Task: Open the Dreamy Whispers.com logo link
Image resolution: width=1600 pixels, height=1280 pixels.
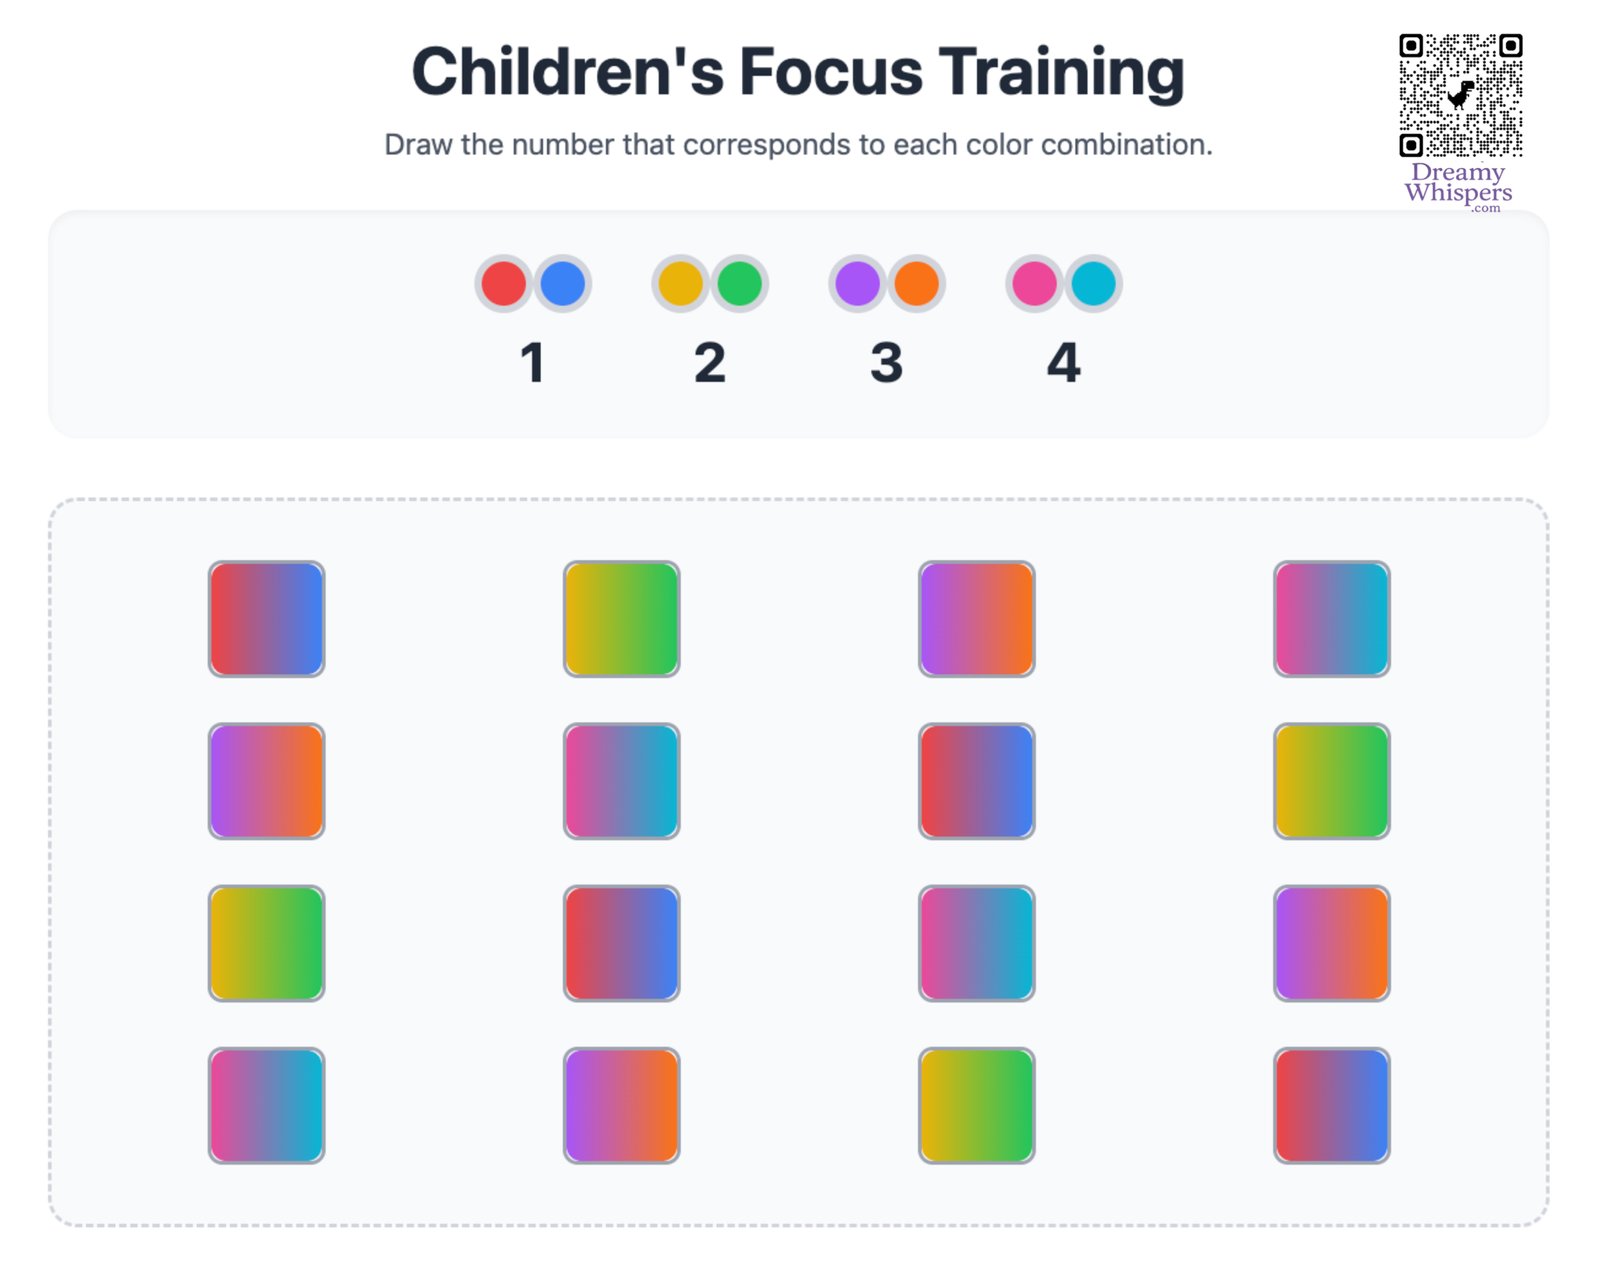Action: pos(1458,187)
